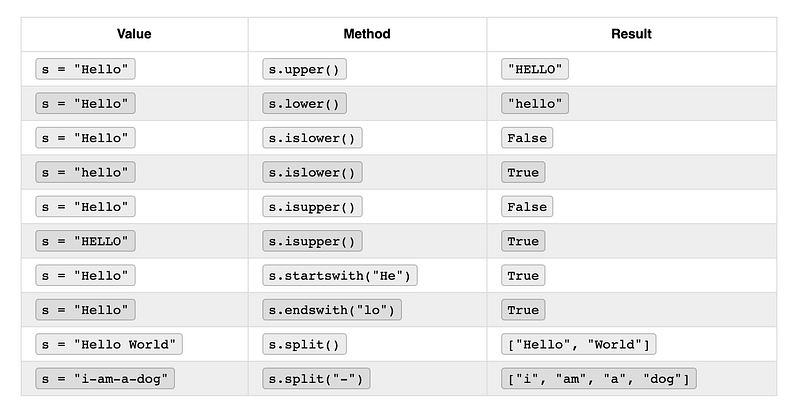Click the Result column header

pos(631,34)
